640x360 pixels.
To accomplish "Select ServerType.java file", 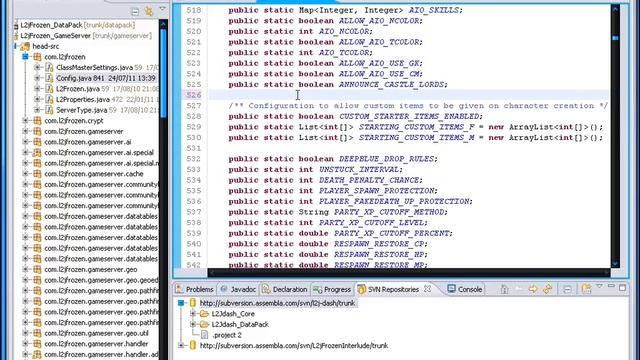I will (x=81, y=110).
